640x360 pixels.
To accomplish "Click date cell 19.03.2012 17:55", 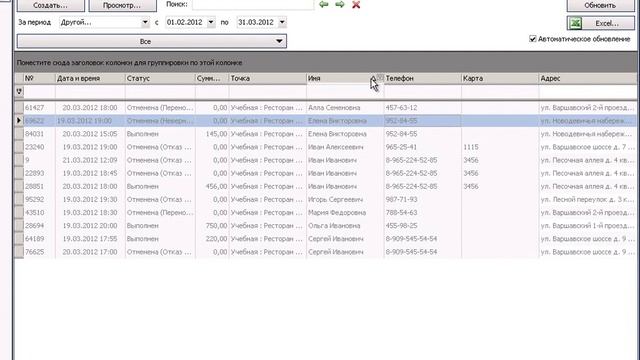I will (90, 238).
